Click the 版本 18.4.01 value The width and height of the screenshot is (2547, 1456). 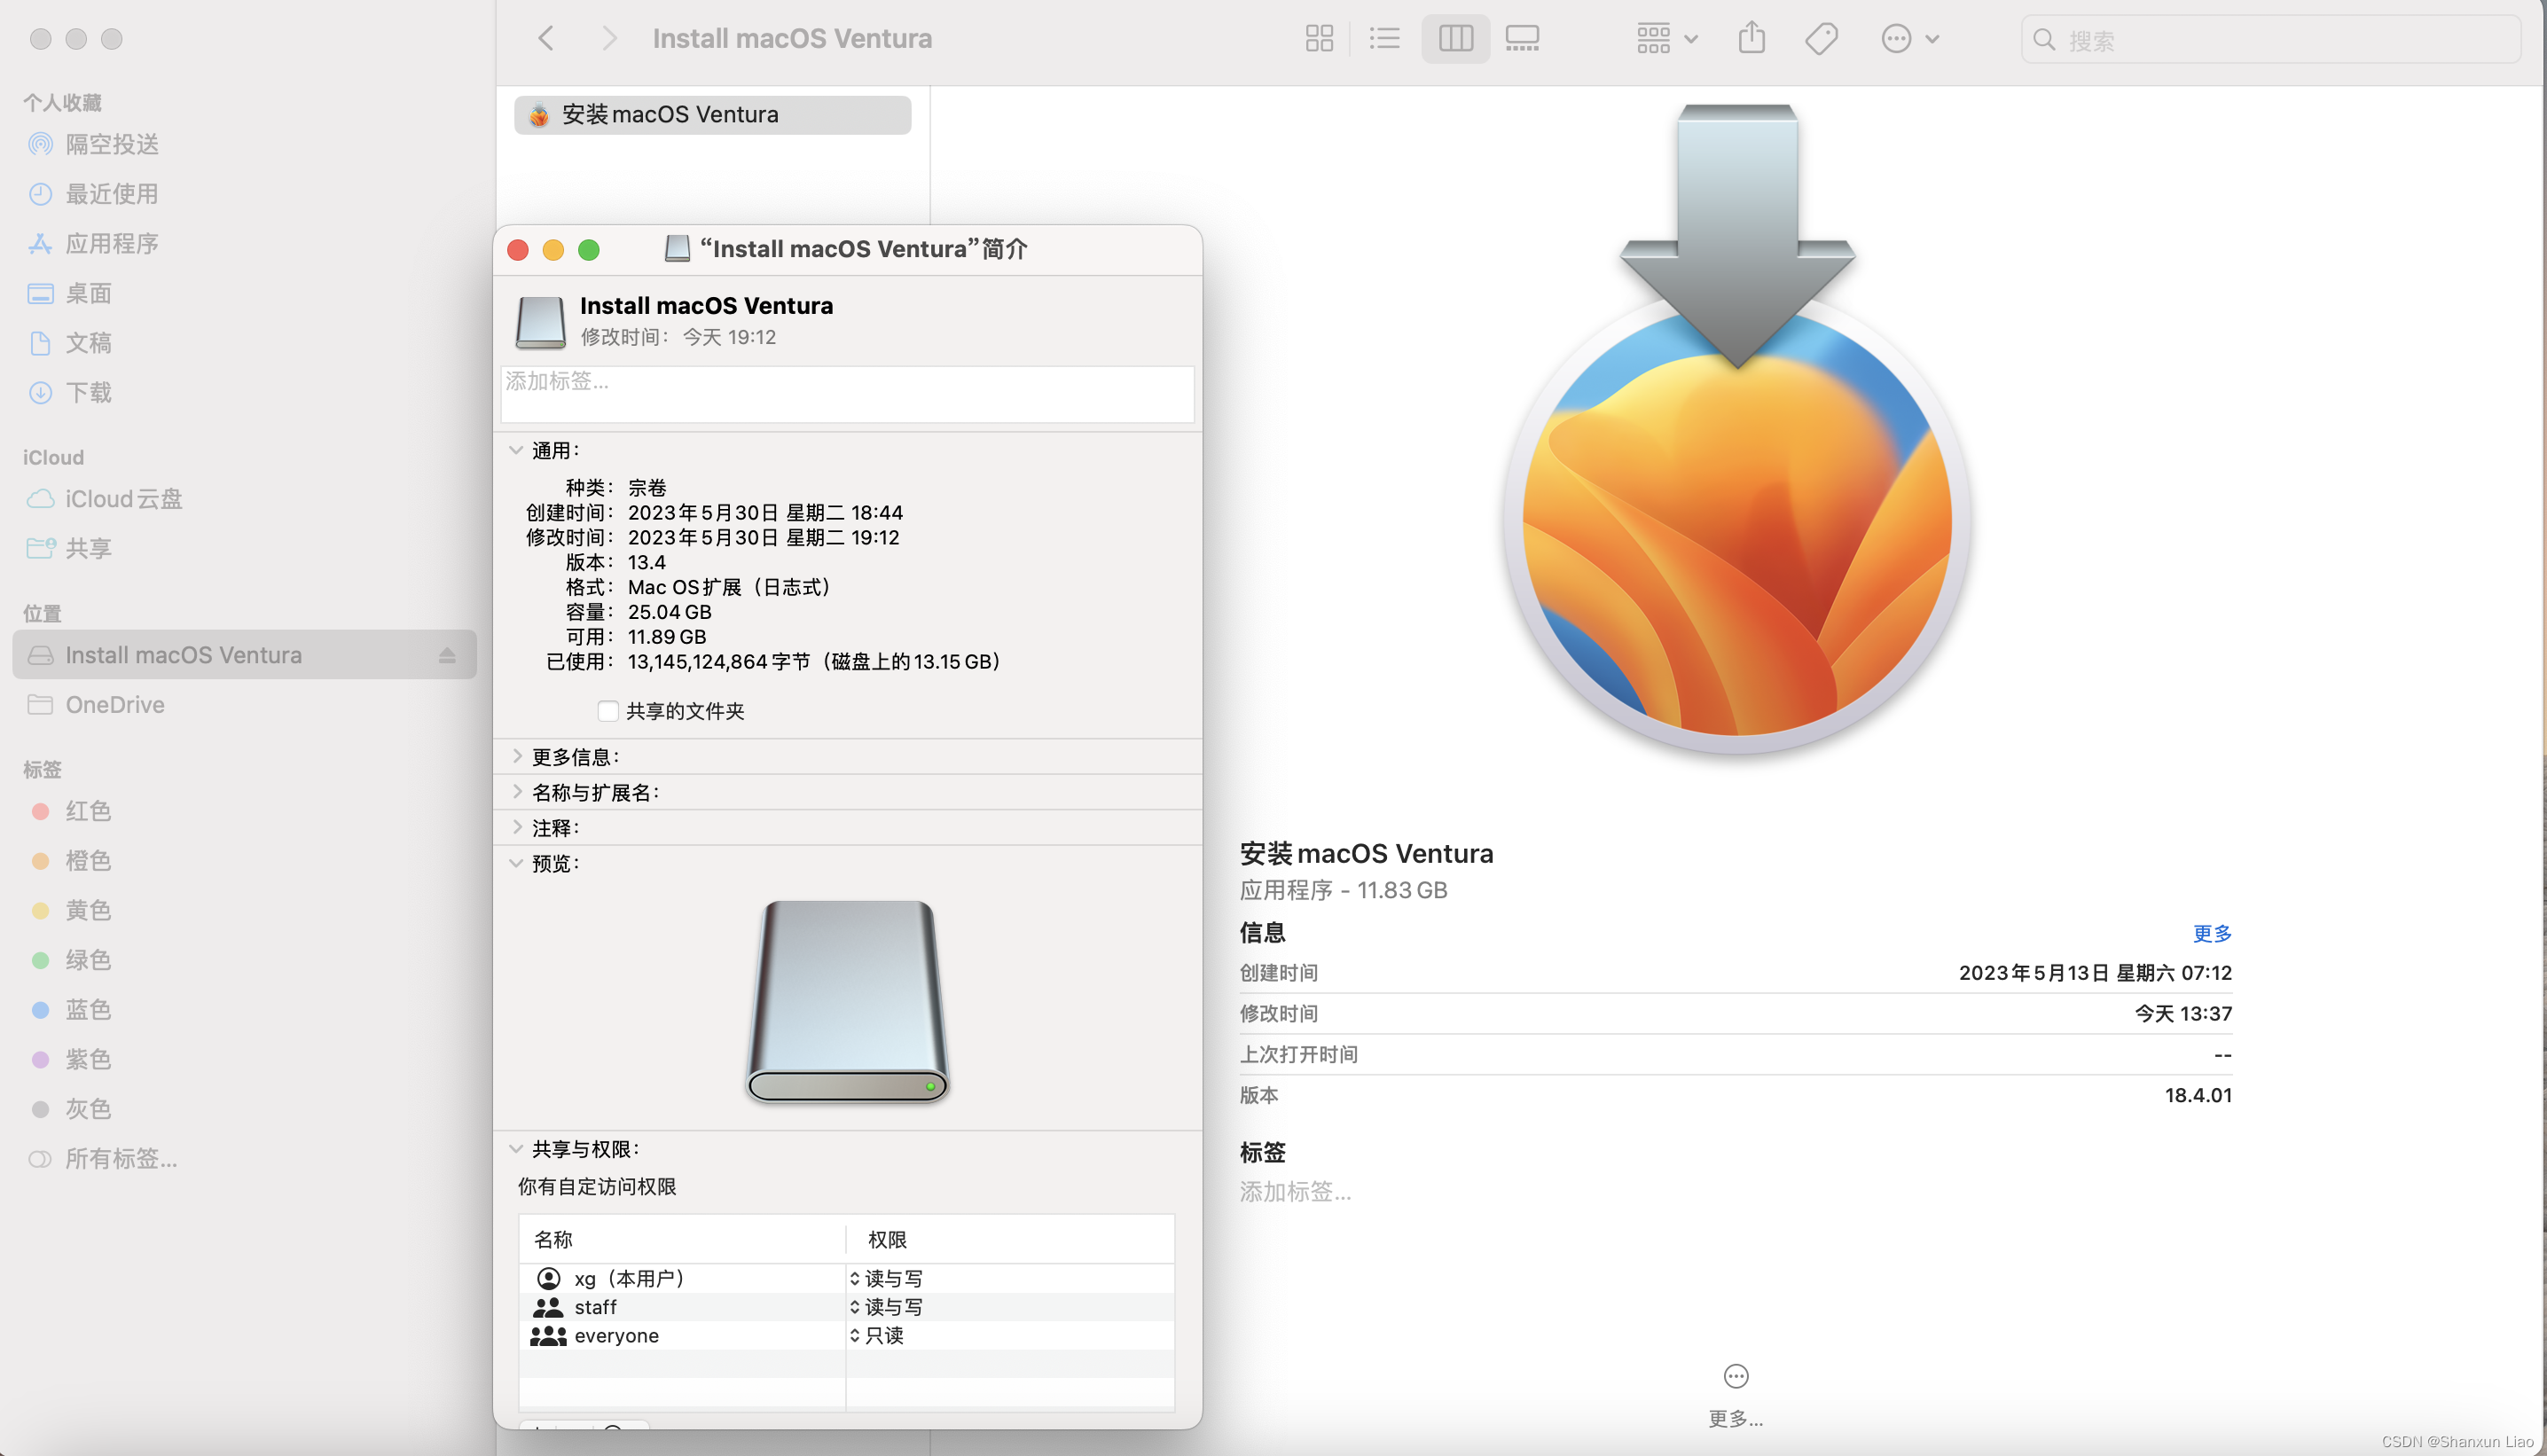[2198, 1096]
